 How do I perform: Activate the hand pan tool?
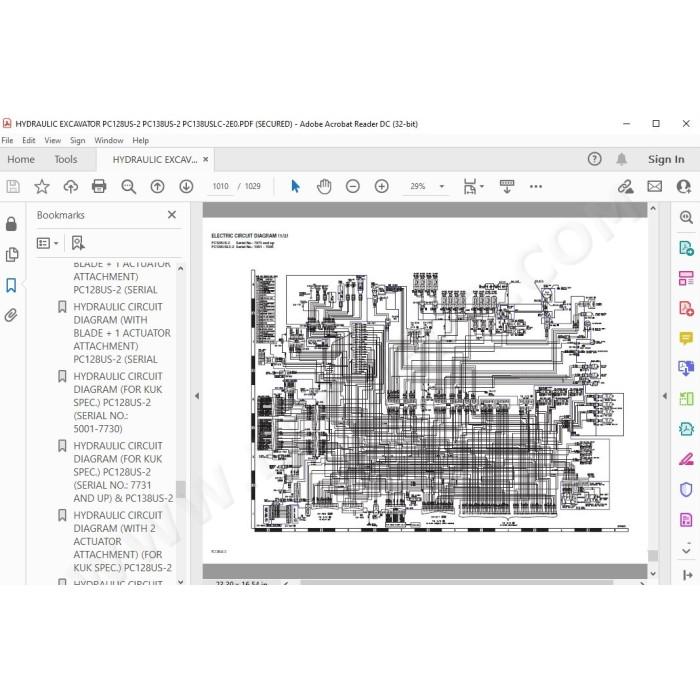[x=324, y=186]
